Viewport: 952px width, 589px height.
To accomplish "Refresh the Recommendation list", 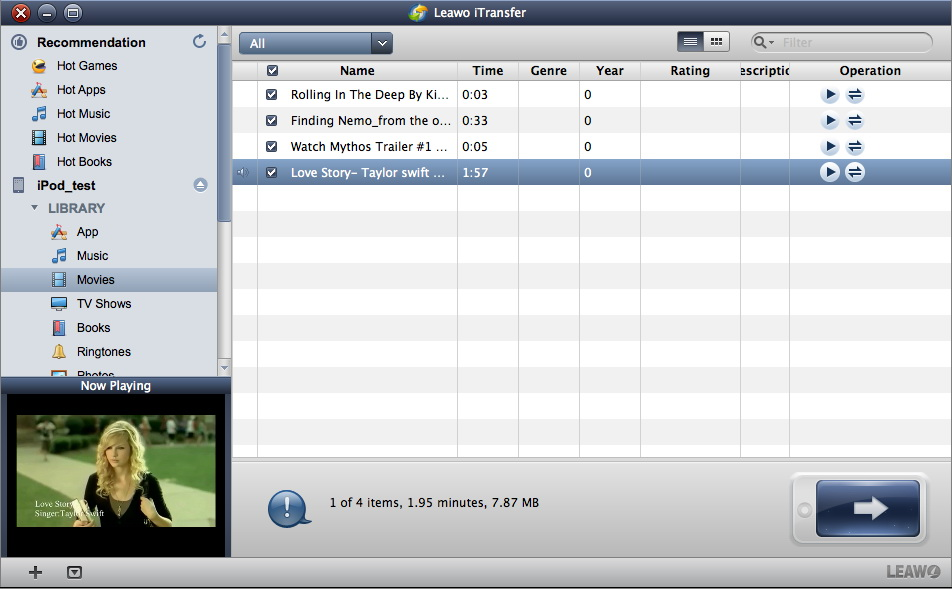I will [199, 41].
